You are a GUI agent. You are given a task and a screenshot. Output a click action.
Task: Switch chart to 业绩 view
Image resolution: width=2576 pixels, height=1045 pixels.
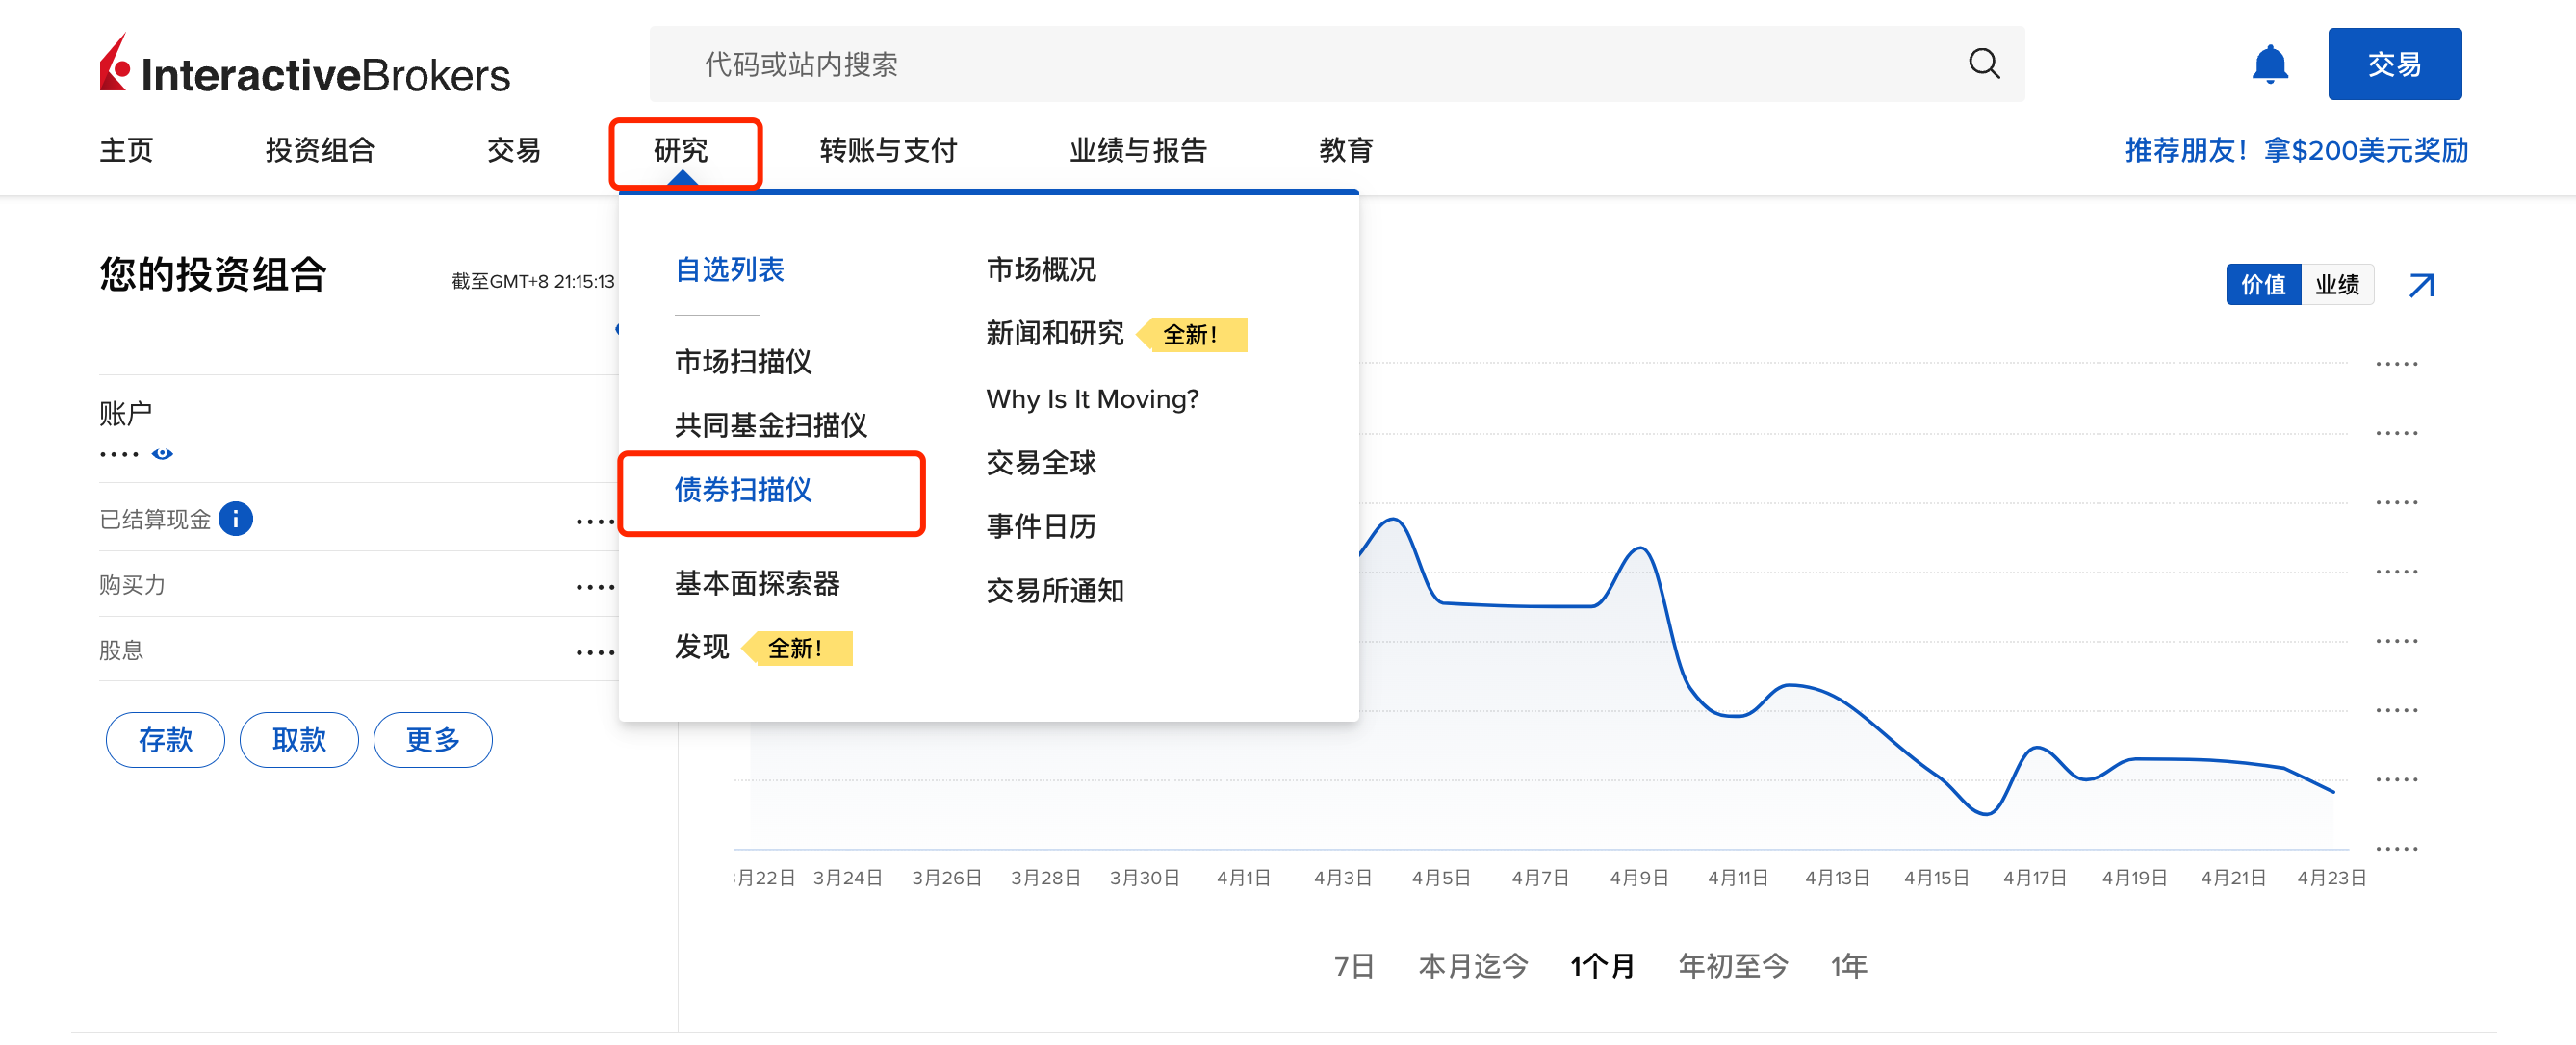(2337, 285)
